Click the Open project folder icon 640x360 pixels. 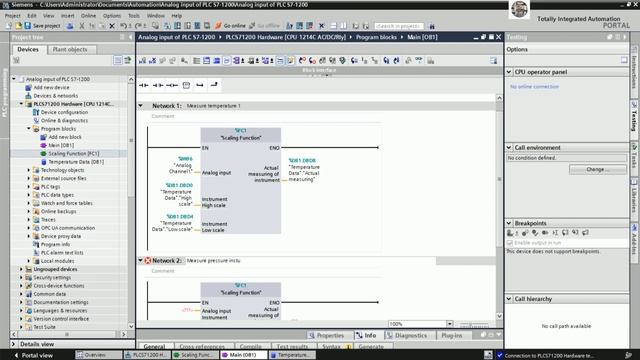[x=18, y=25]
